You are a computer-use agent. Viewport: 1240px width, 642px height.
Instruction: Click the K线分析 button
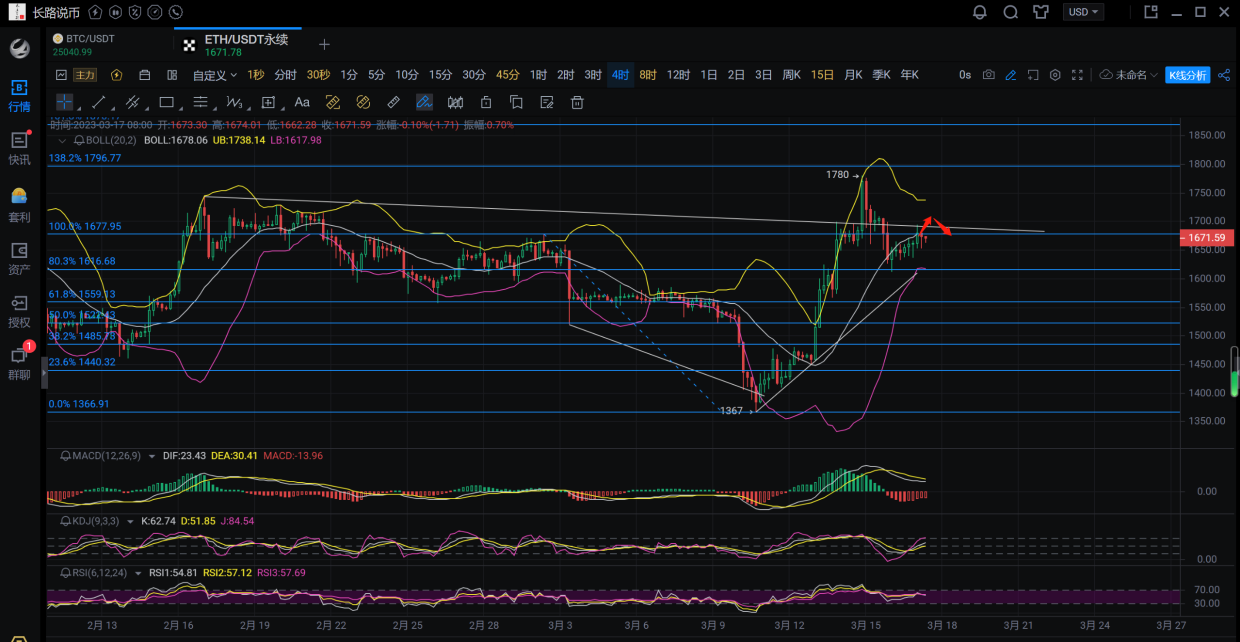click(1188, 75)
